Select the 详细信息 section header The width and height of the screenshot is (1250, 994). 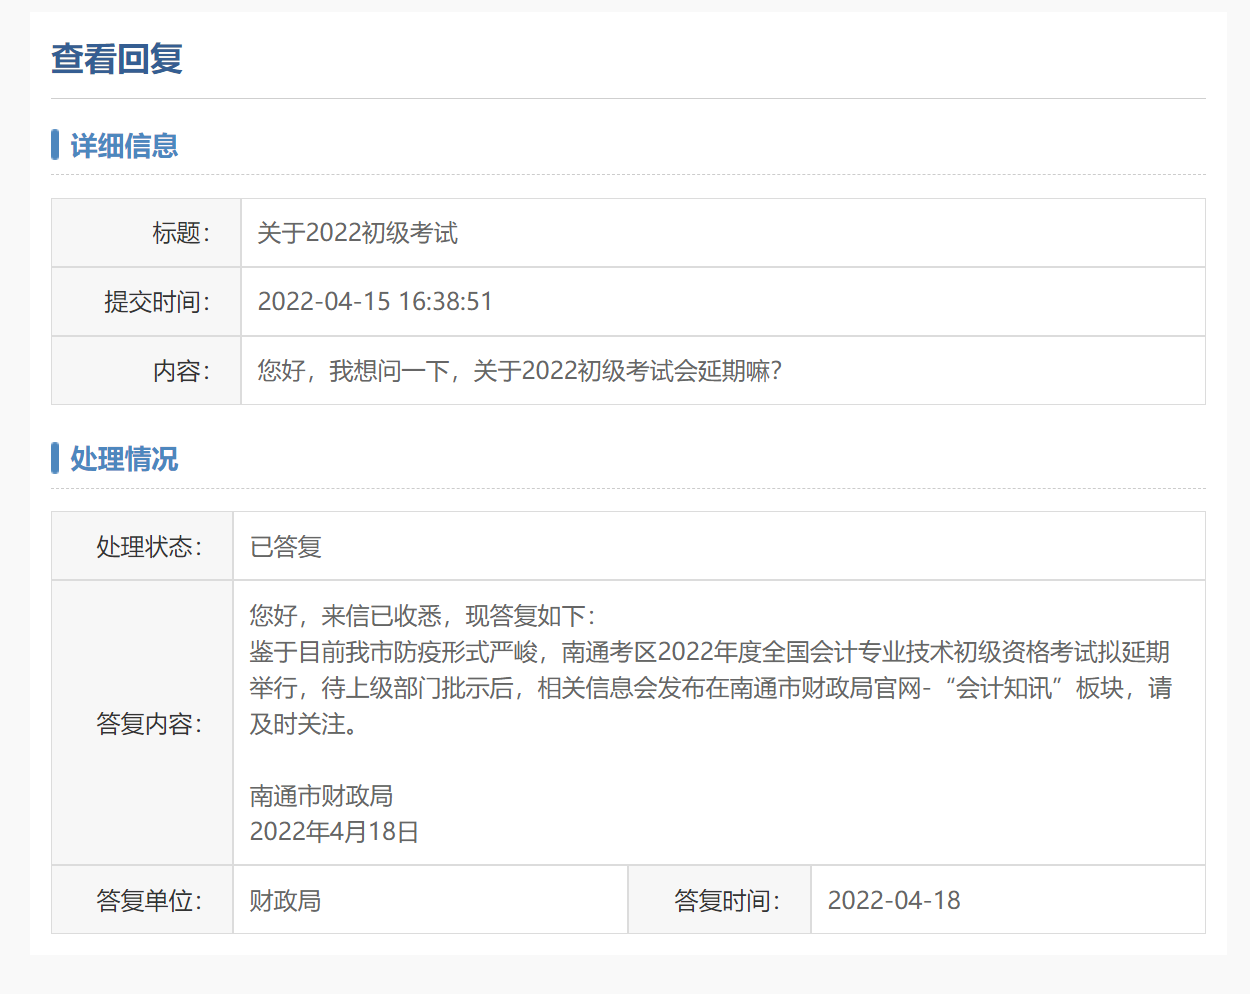(122, 145)
